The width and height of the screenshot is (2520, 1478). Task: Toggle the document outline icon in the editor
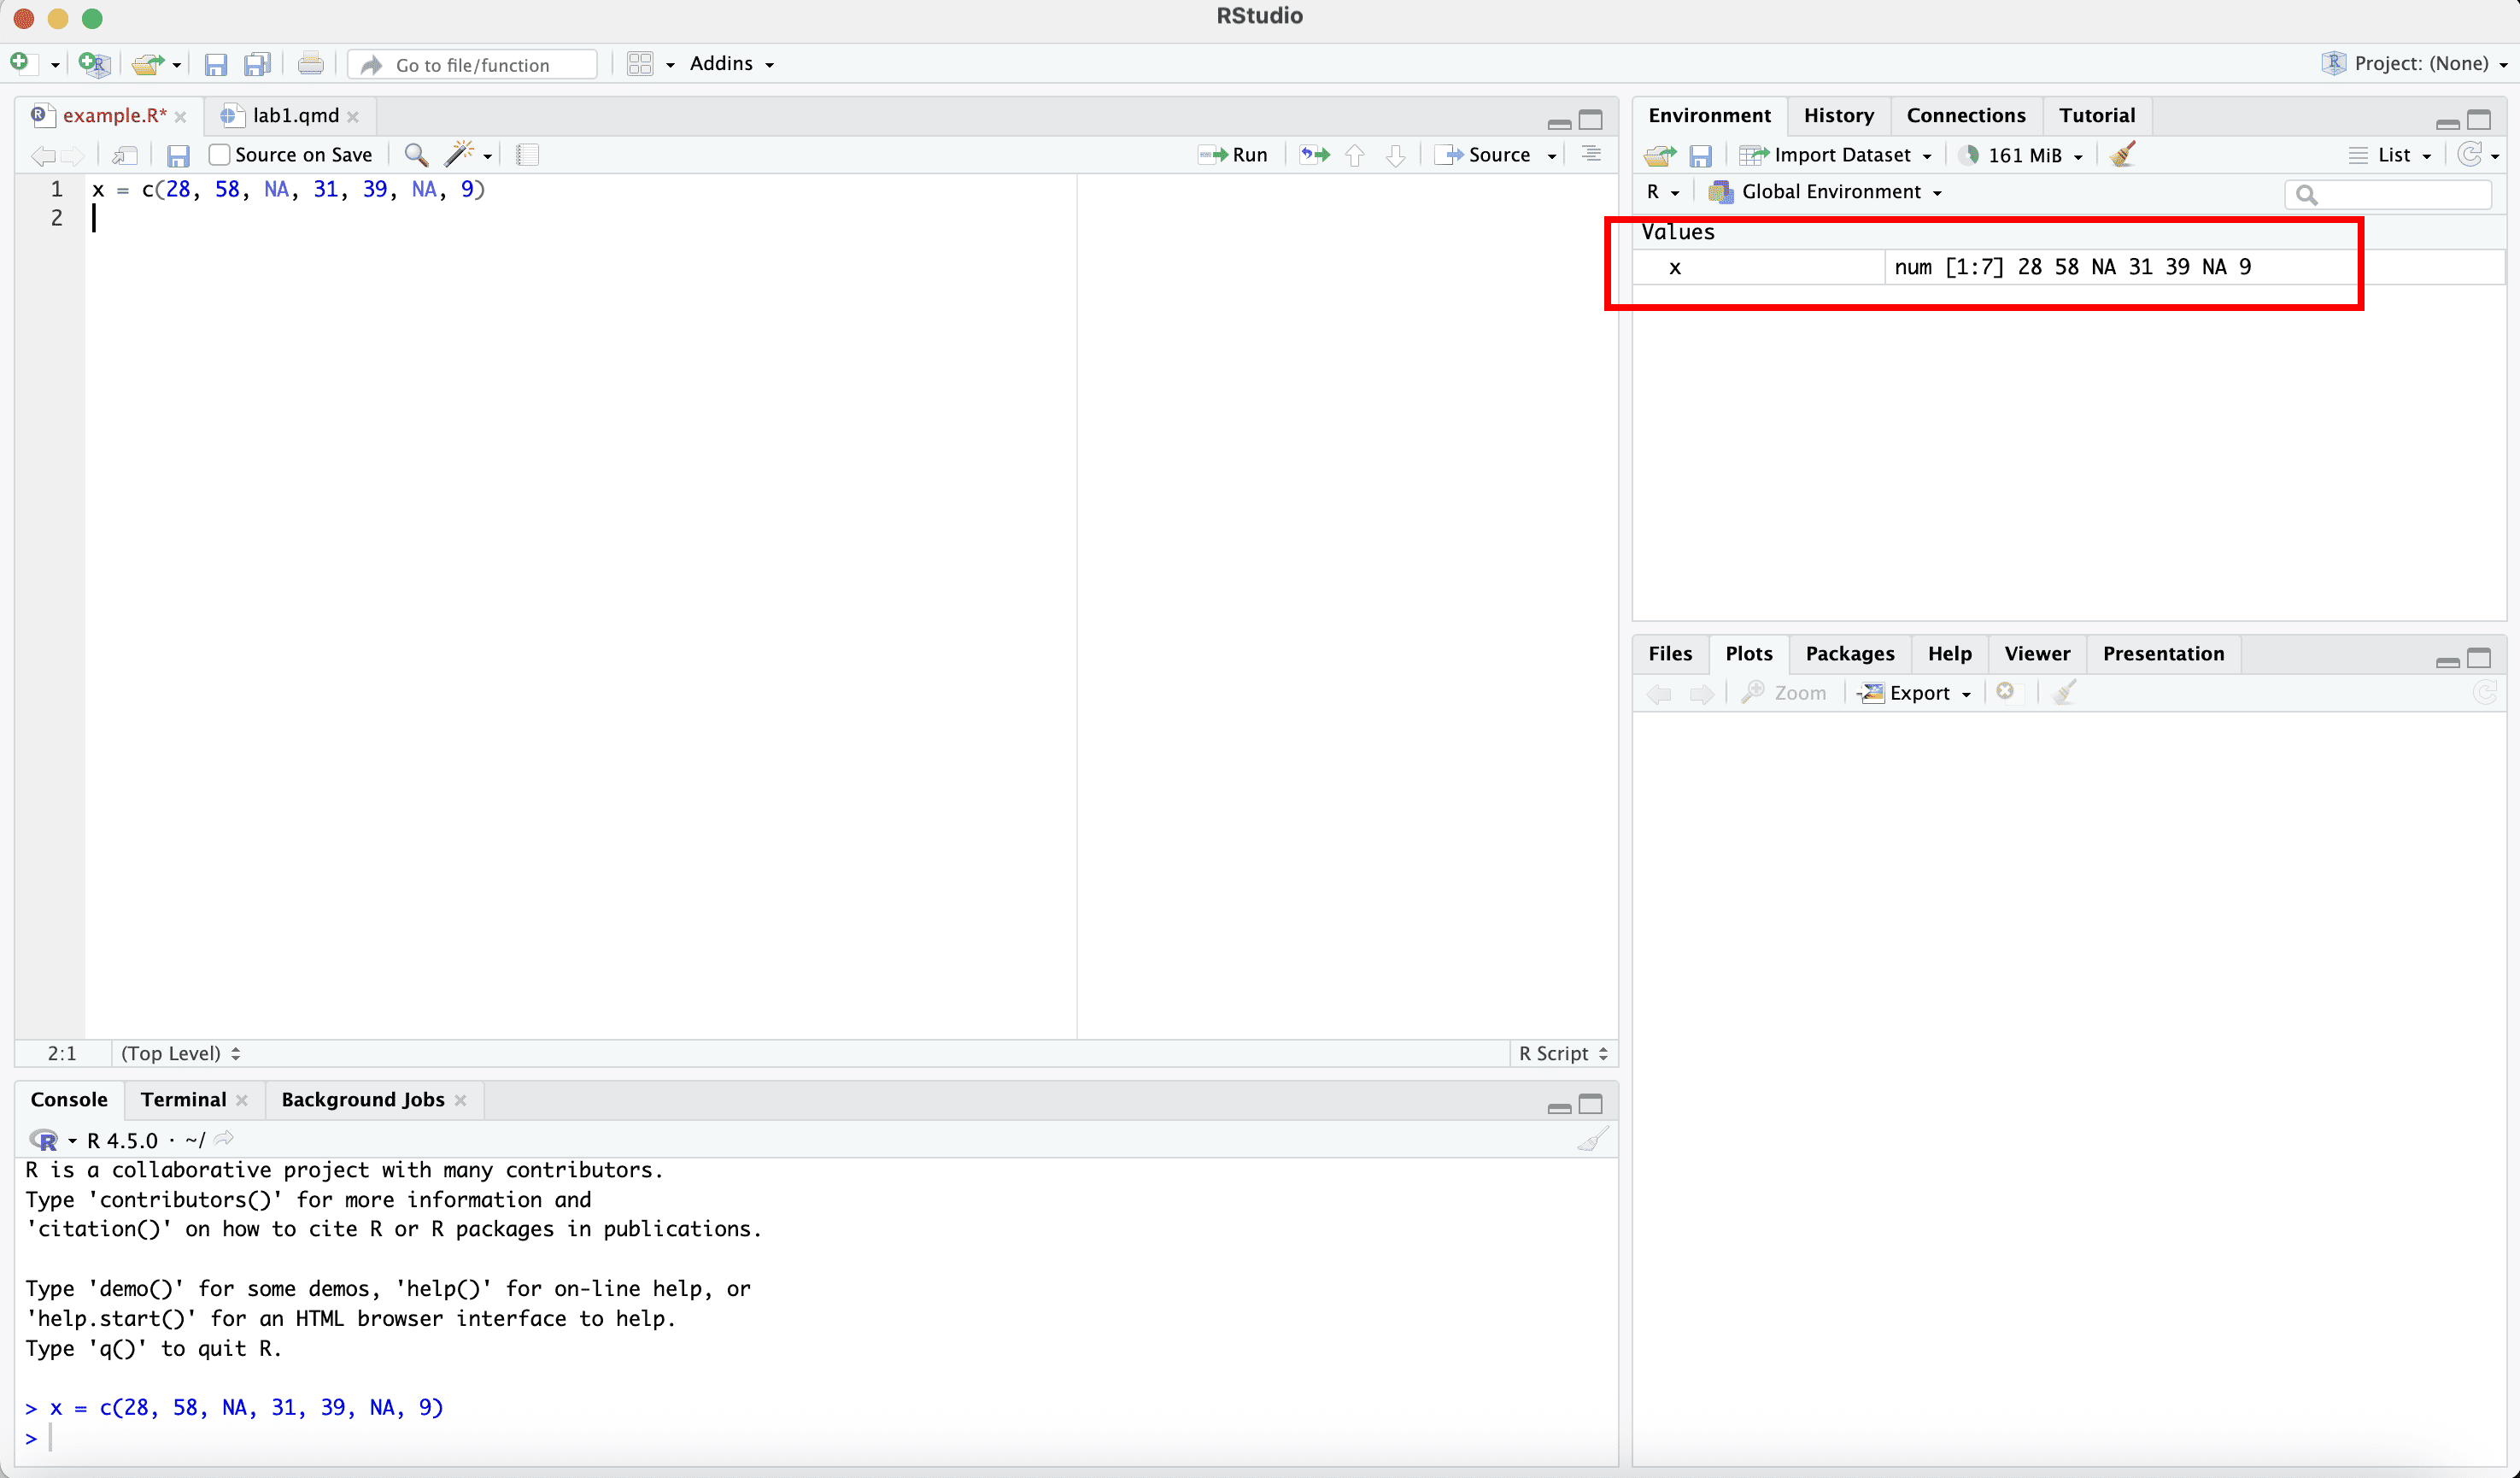(1591, 155)
